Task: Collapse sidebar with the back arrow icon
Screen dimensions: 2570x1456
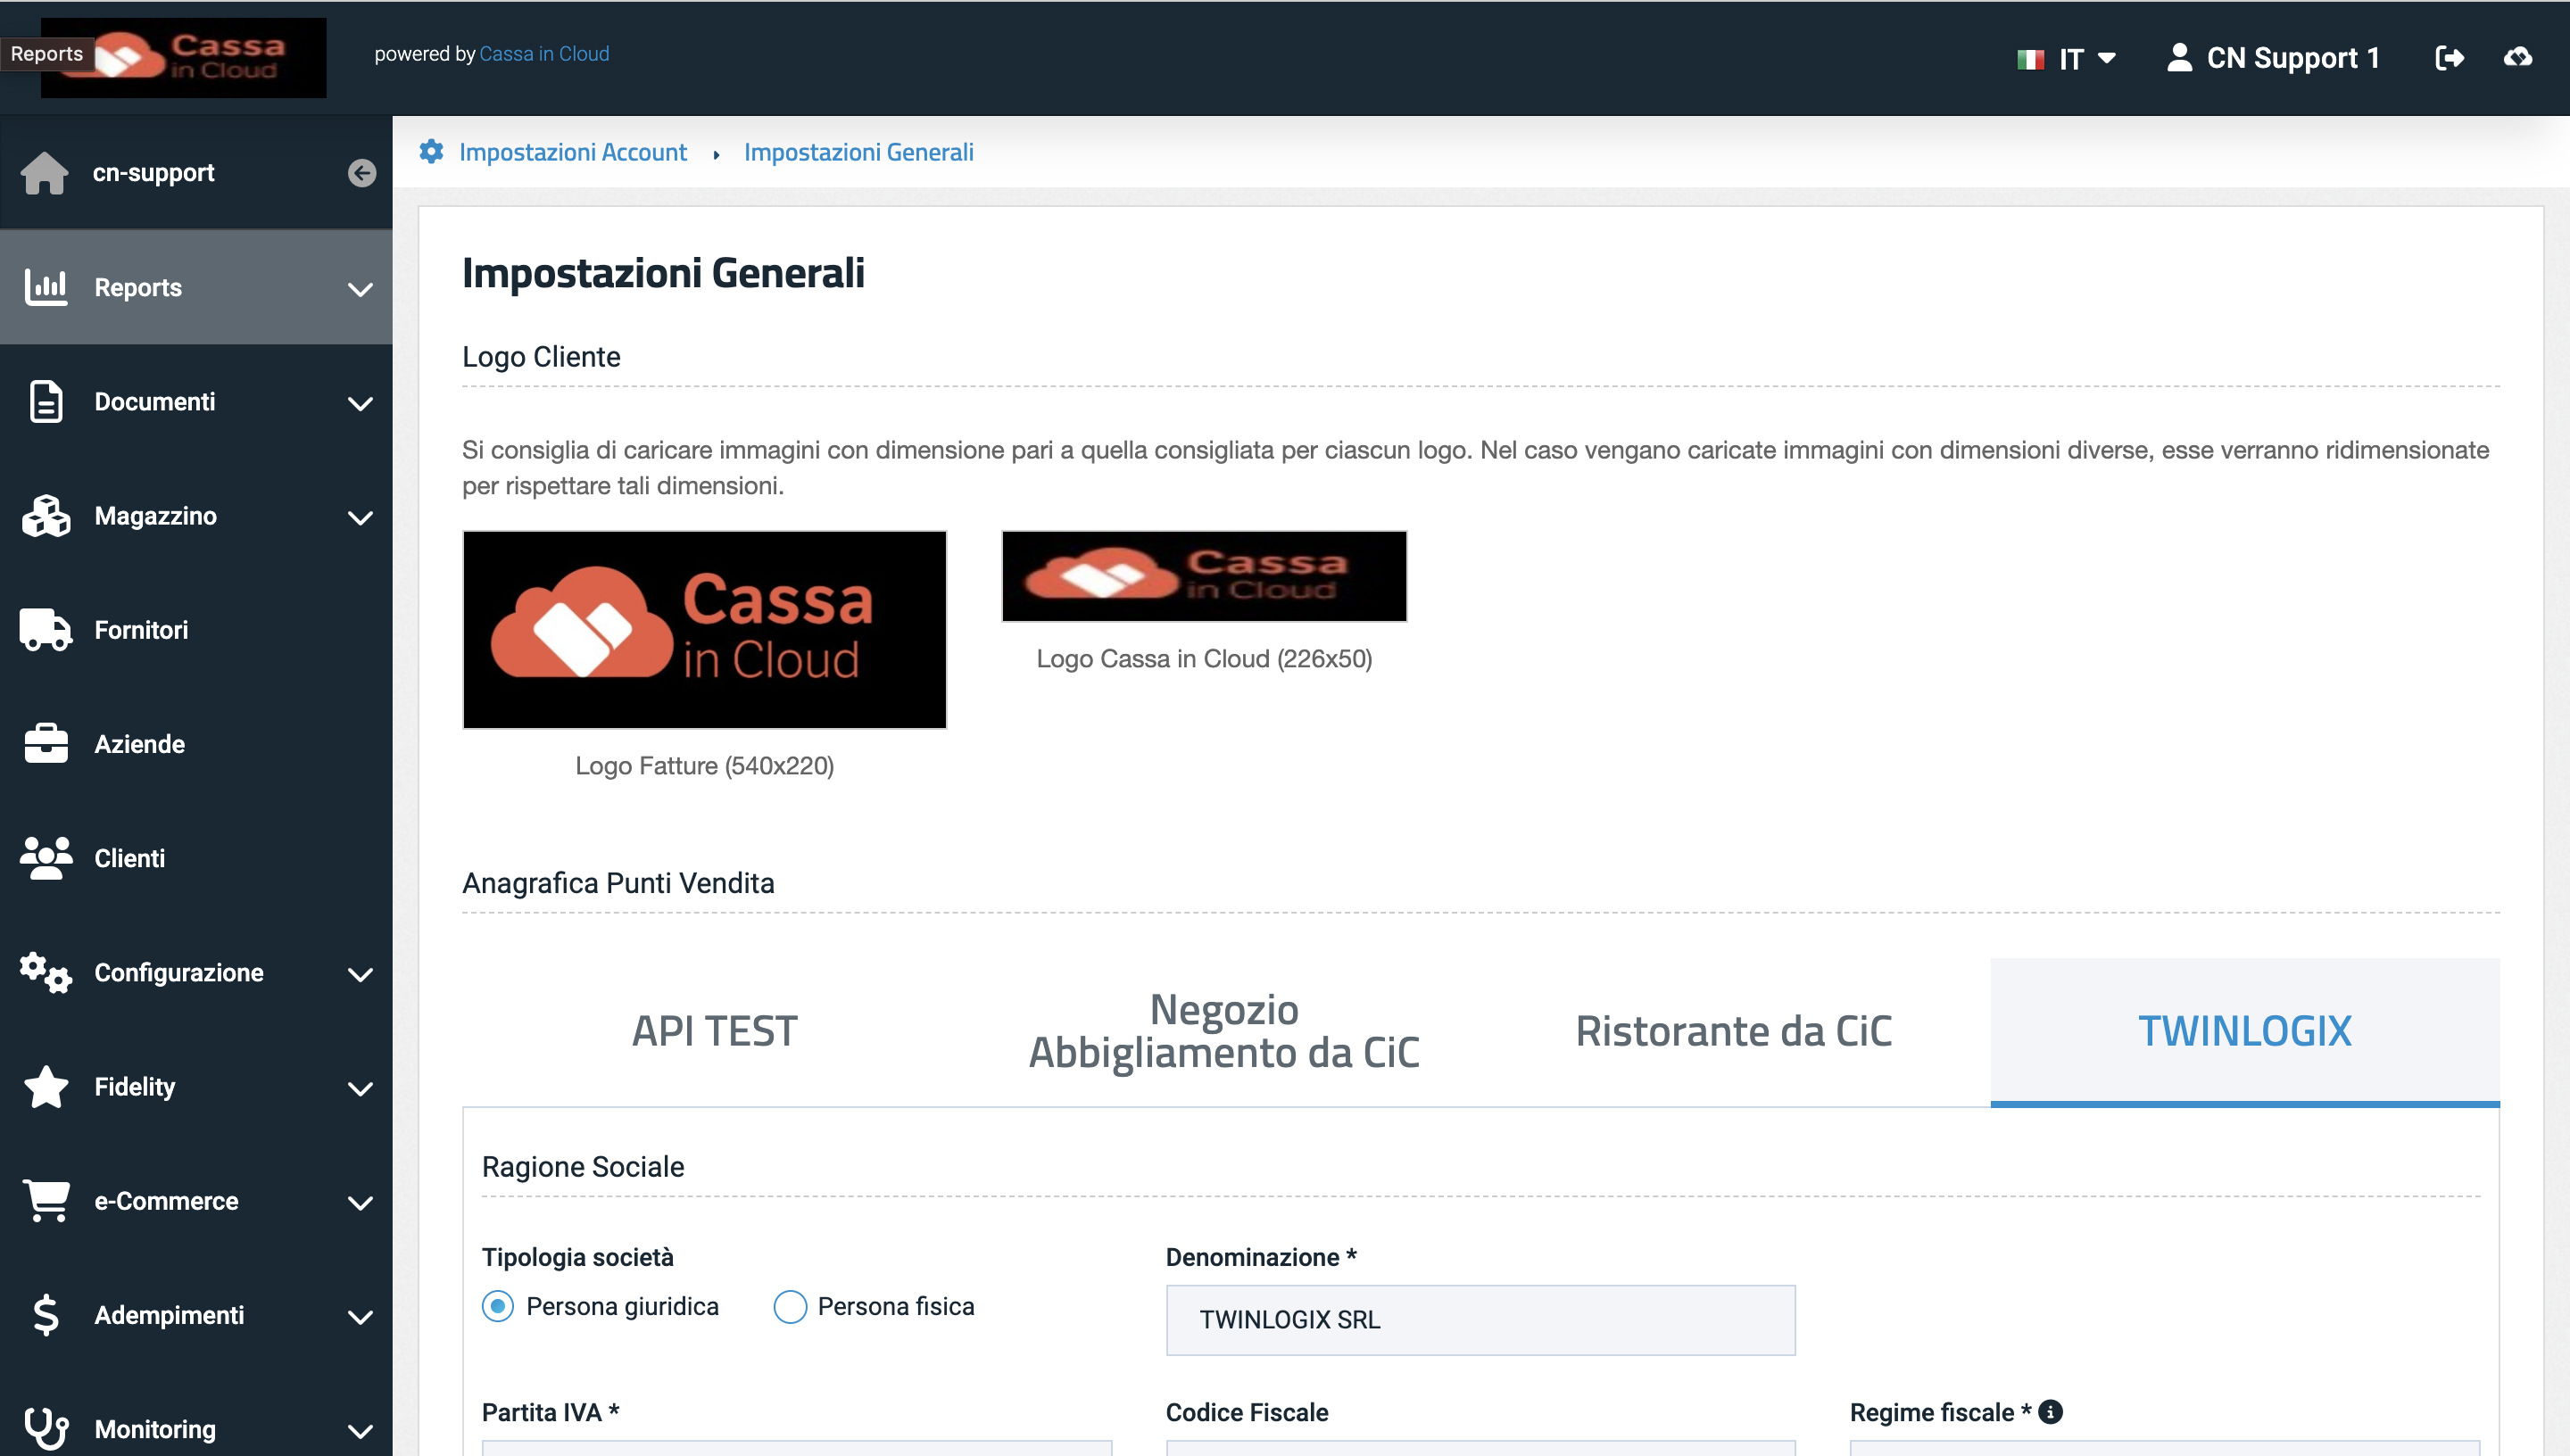Action: coord(362,173)
